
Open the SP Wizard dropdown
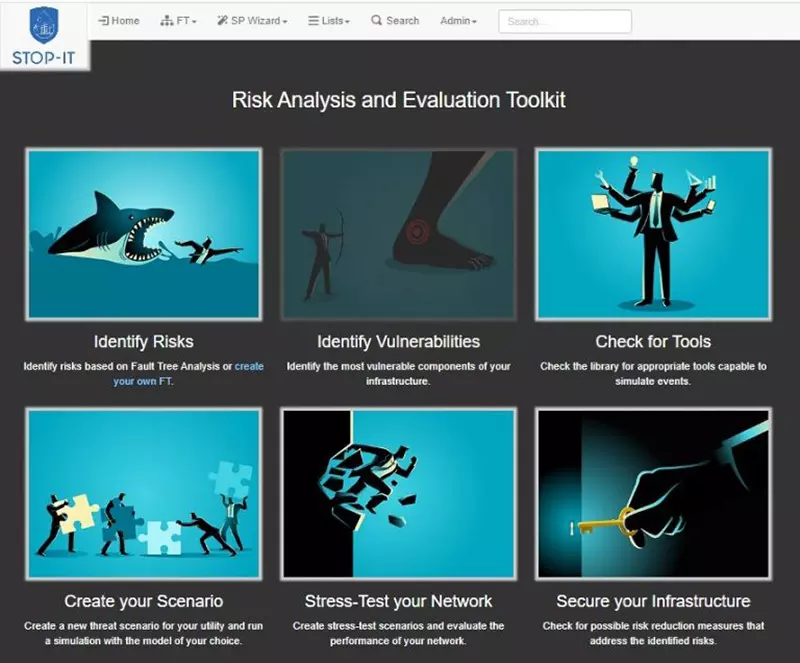252,20
